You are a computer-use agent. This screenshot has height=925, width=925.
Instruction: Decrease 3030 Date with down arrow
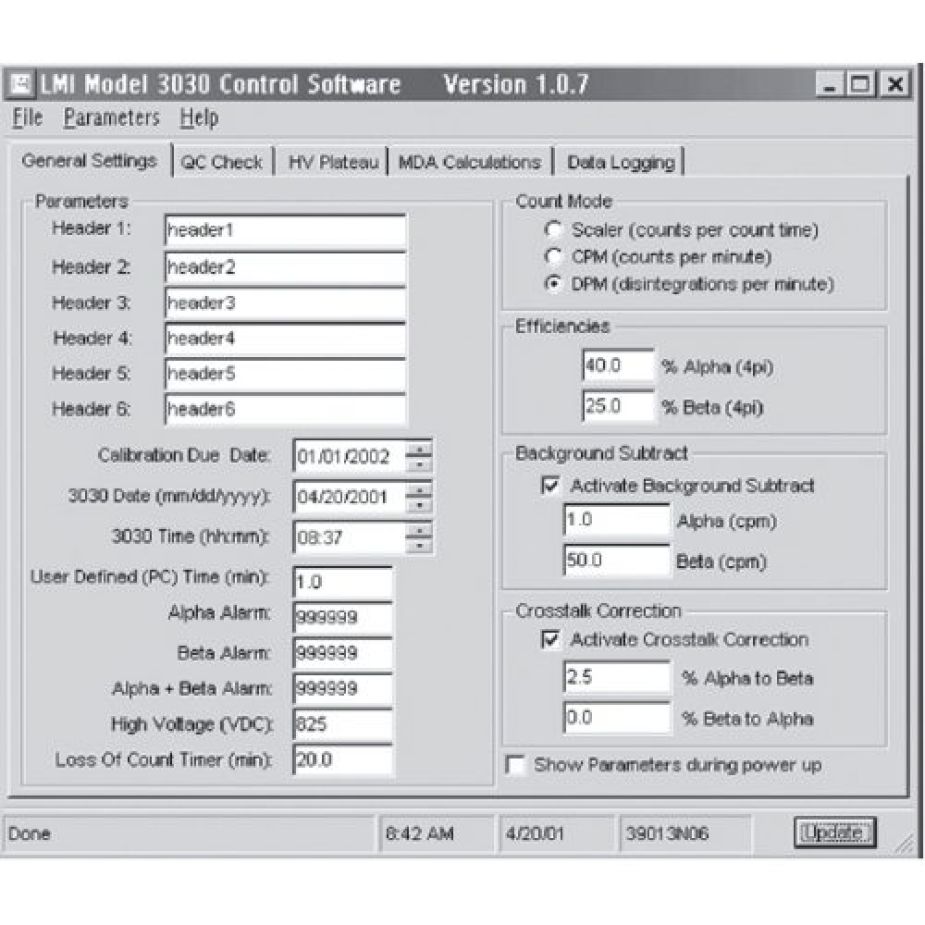tap(421, 503)
